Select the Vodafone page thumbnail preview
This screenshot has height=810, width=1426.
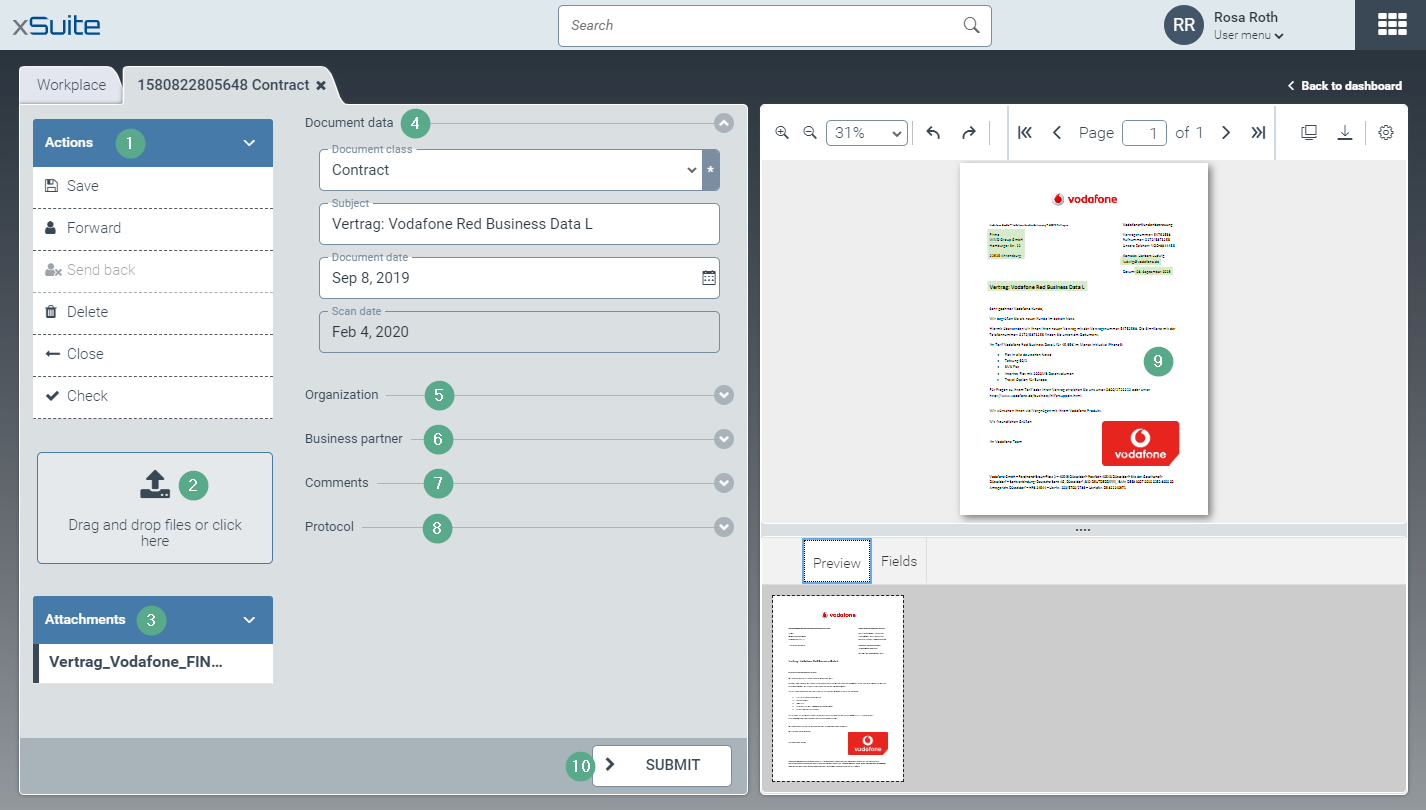coord(838,688)
